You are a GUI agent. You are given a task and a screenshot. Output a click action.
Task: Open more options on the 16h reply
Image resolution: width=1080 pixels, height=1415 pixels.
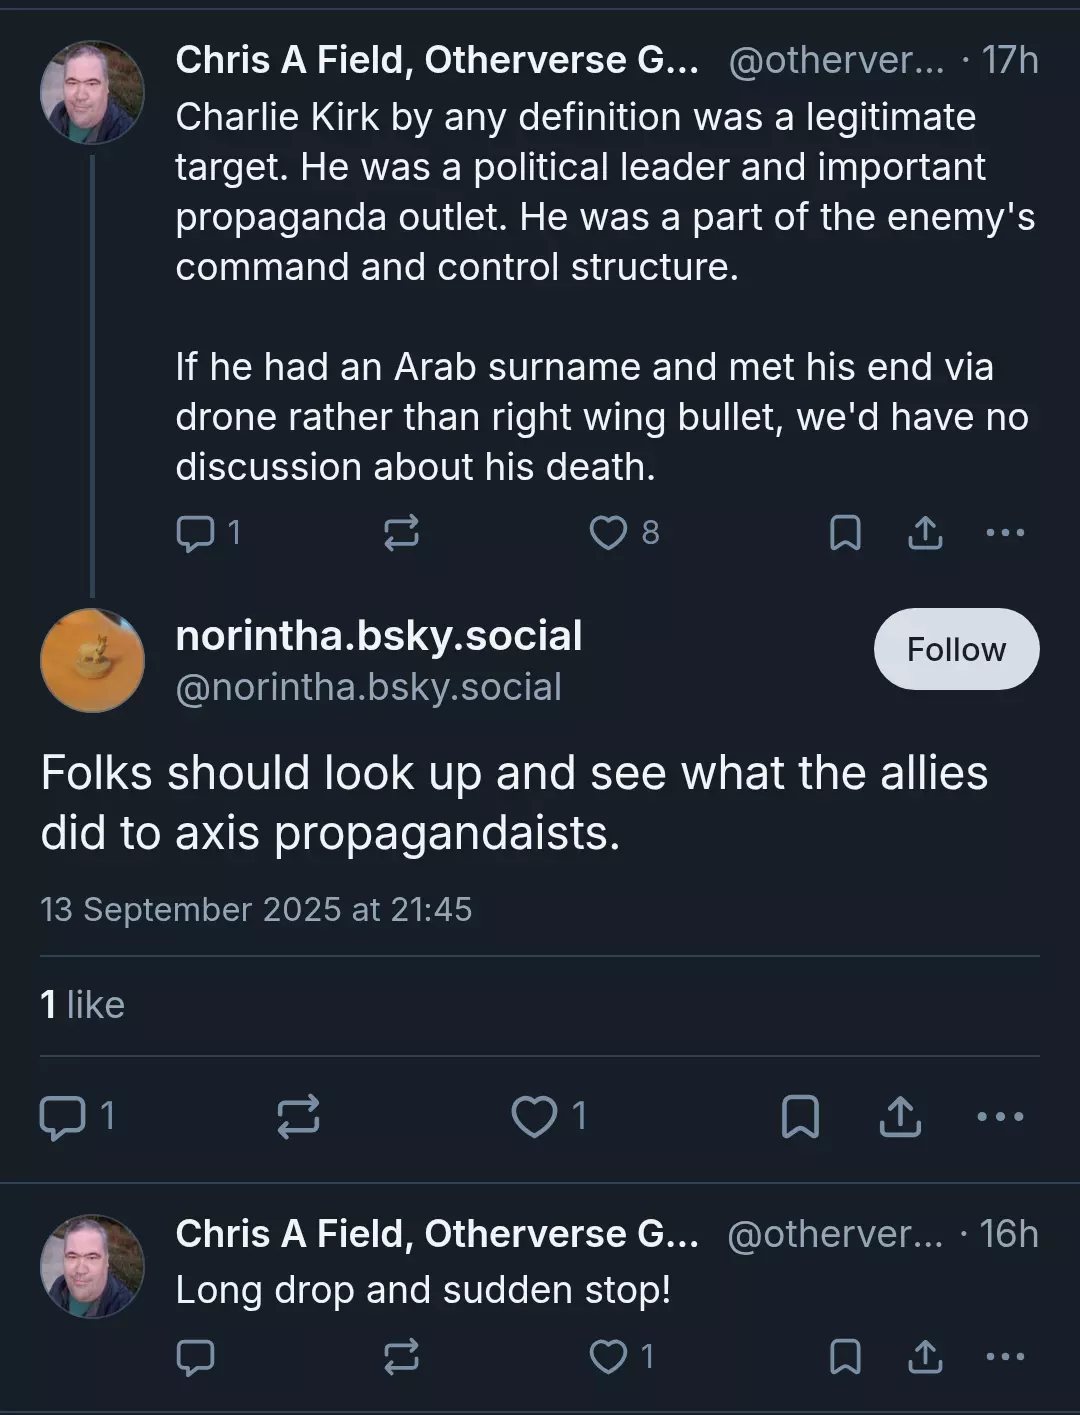[x=1005, y=1357]
